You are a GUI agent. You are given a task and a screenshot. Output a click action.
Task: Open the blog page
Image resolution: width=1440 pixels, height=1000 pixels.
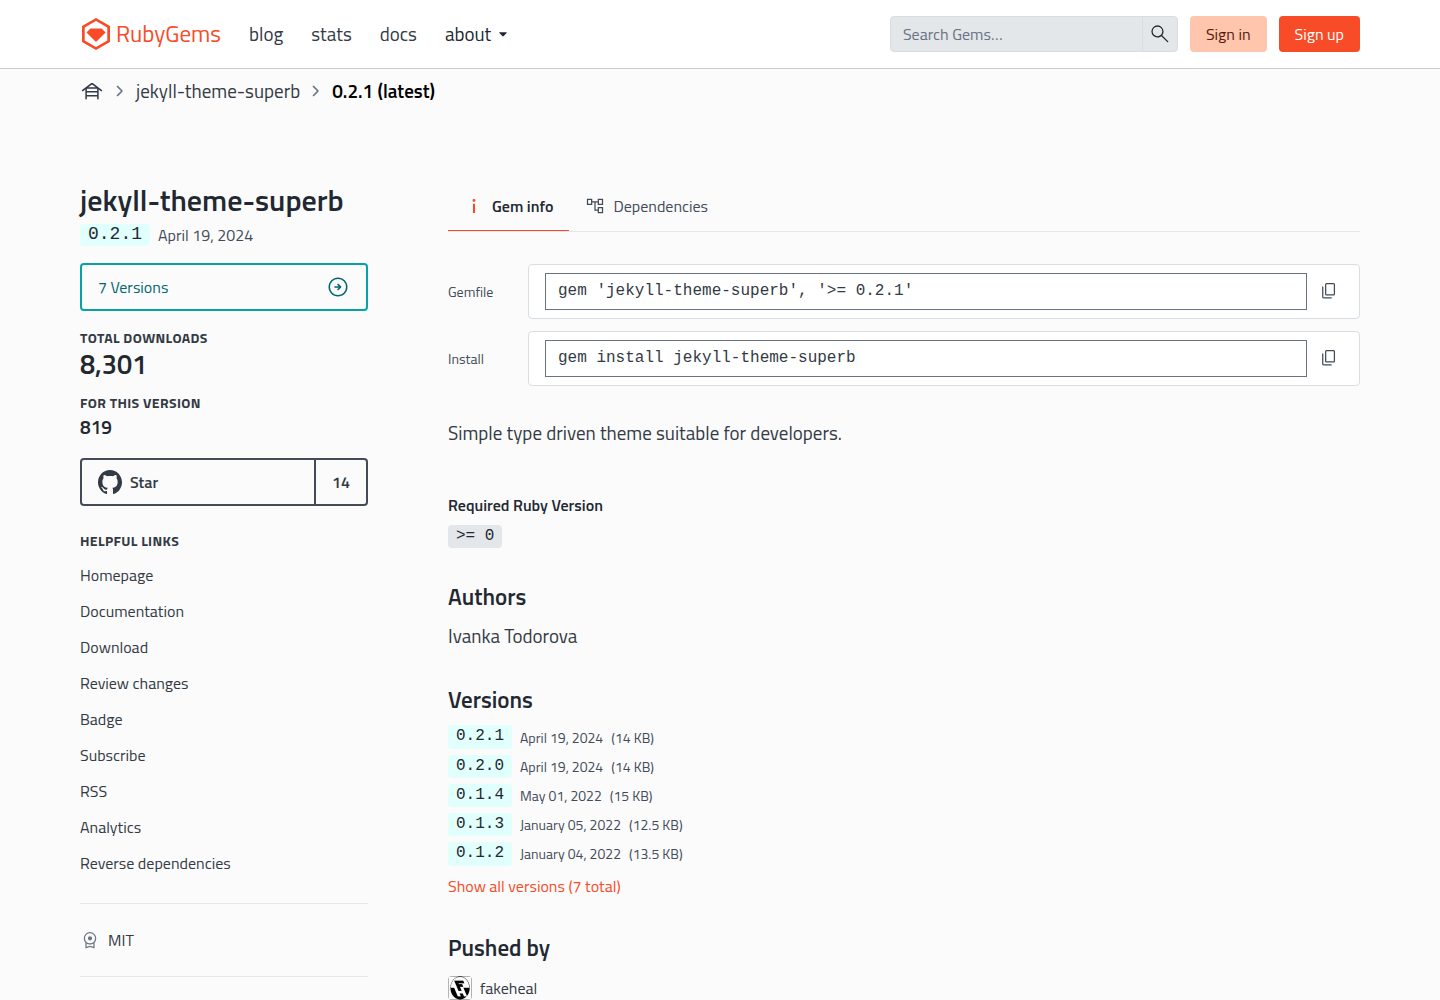click(x=266, y=34)
